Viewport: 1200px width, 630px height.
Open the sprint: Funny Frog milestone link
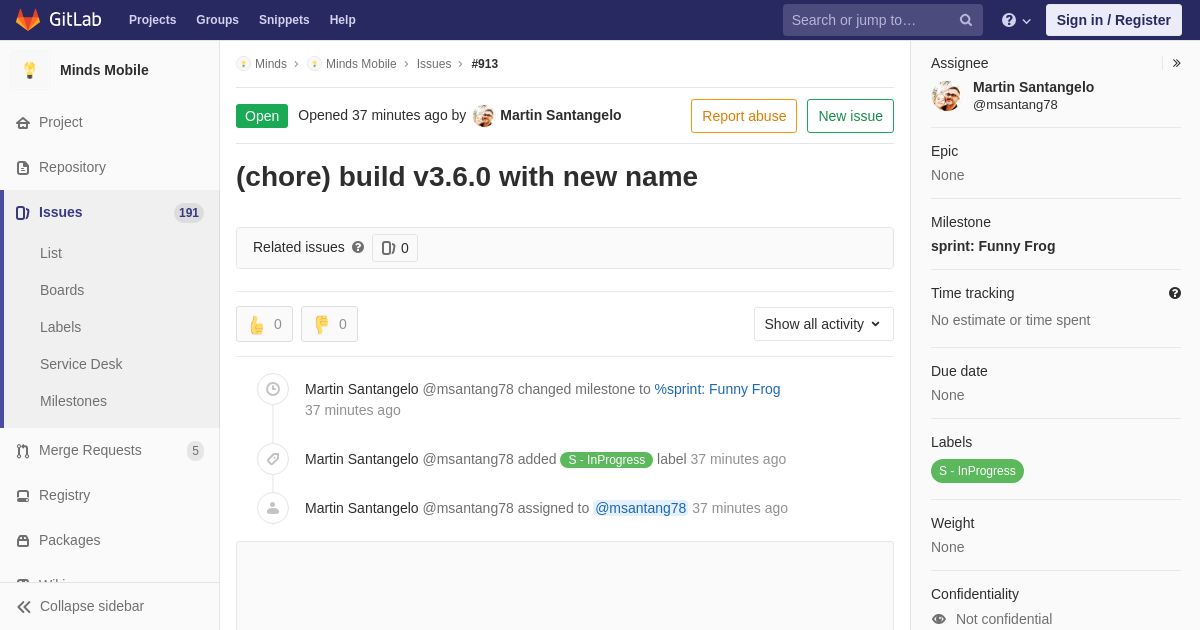pyautogui.click(x=717, y=389)
